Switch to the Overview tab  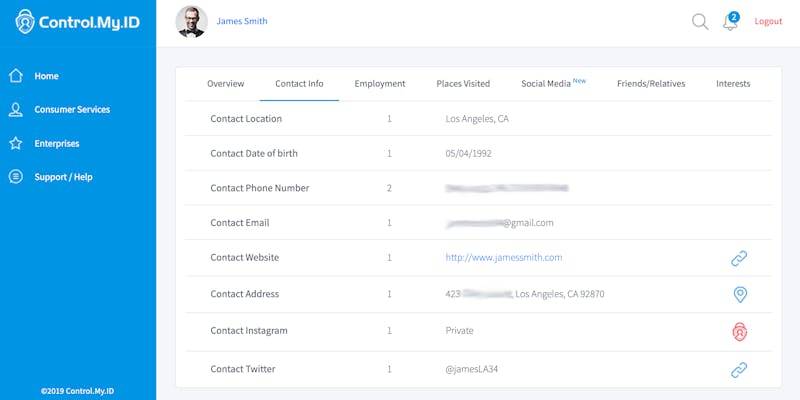coord(225,84)
